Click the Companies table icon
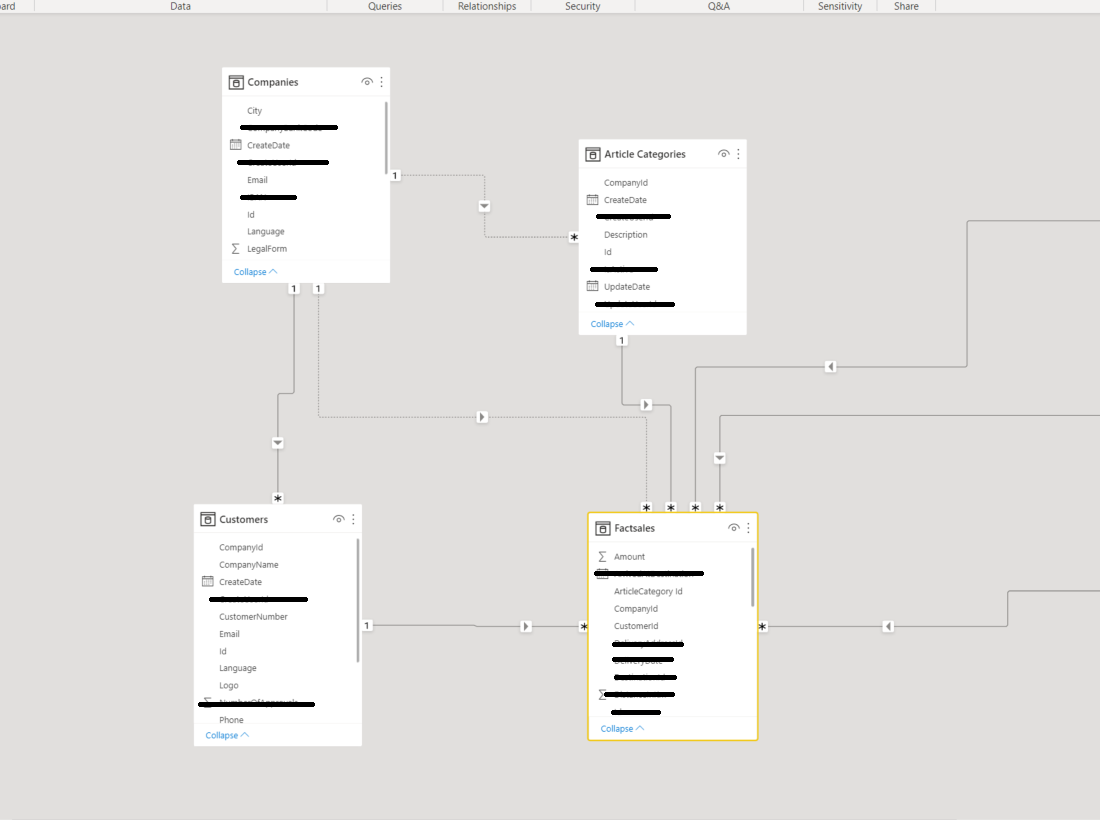 coord(236,82)
